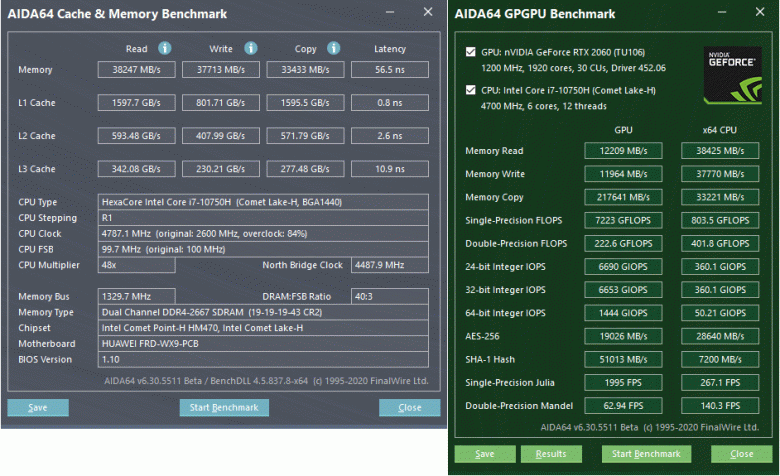Click the info icon beside Write column
This screenshot has width=780, height=476.
(x=250, y=48)
